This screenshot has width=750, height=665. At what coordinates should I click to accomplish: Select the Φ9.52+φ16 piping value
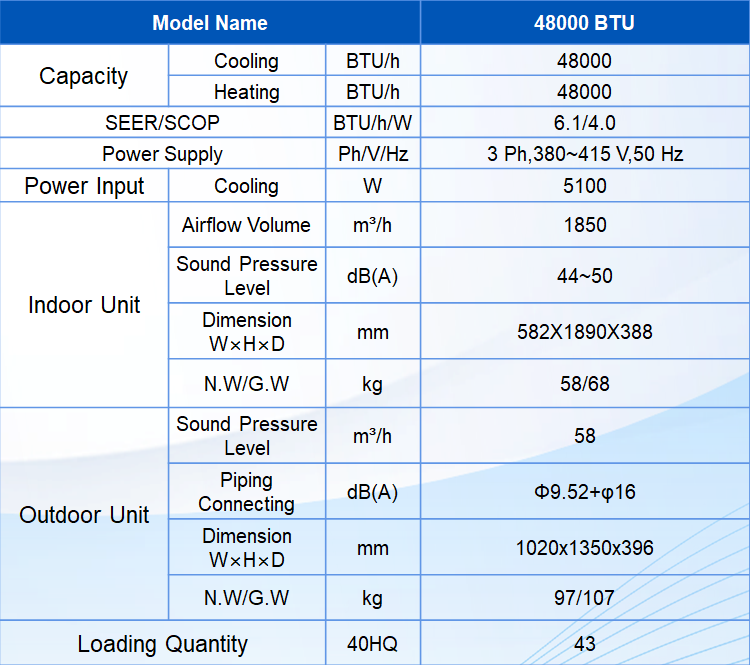coord(584,492)
